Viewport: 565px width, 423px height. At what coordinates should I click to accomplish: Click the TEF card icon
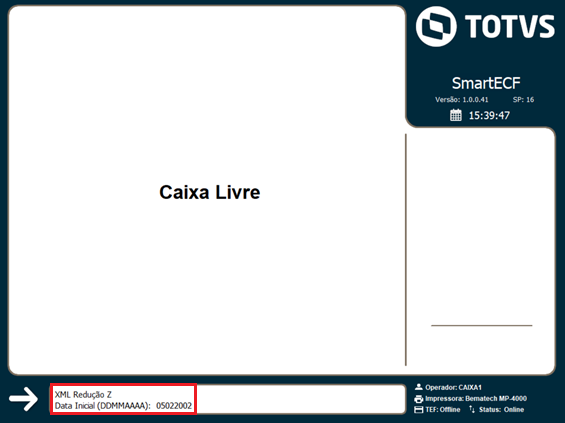point(418,410)
